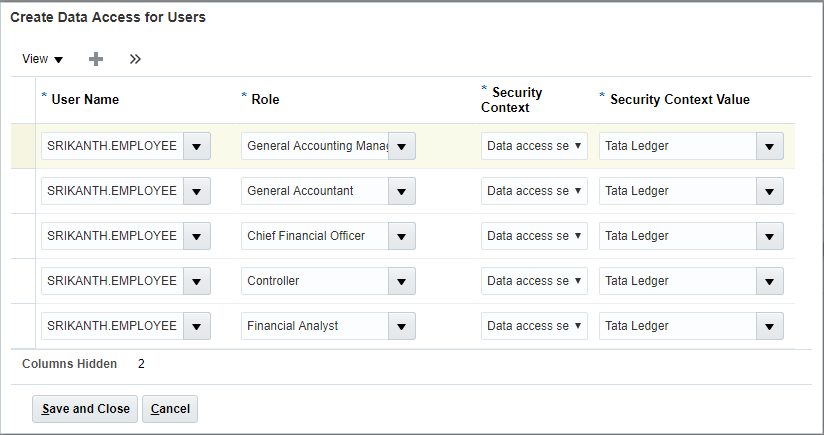This screenshot has width=824, height=435.
Task: Expand Tata Ledger dropdown in Financial Analyst row
Action: point(769,326)
